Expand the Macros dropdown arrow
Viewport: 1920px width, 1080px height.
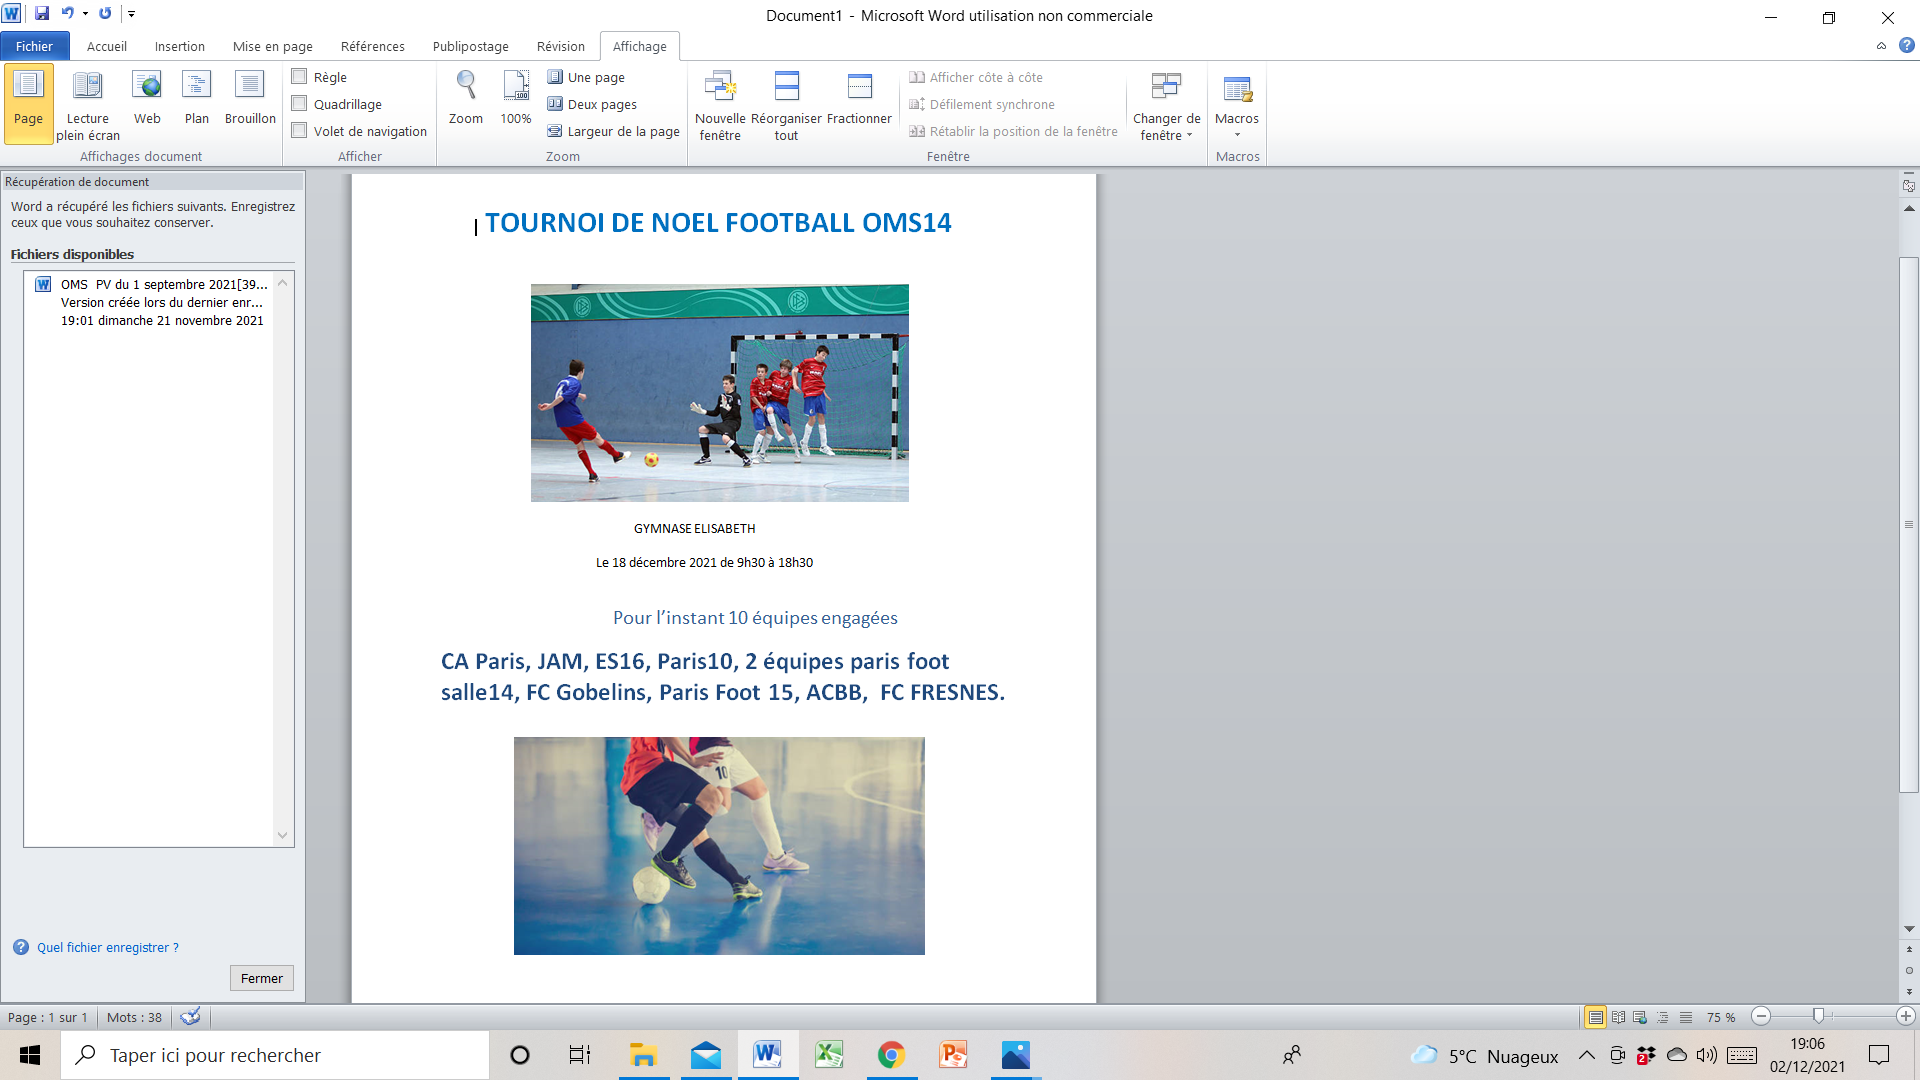(1237, 135)
